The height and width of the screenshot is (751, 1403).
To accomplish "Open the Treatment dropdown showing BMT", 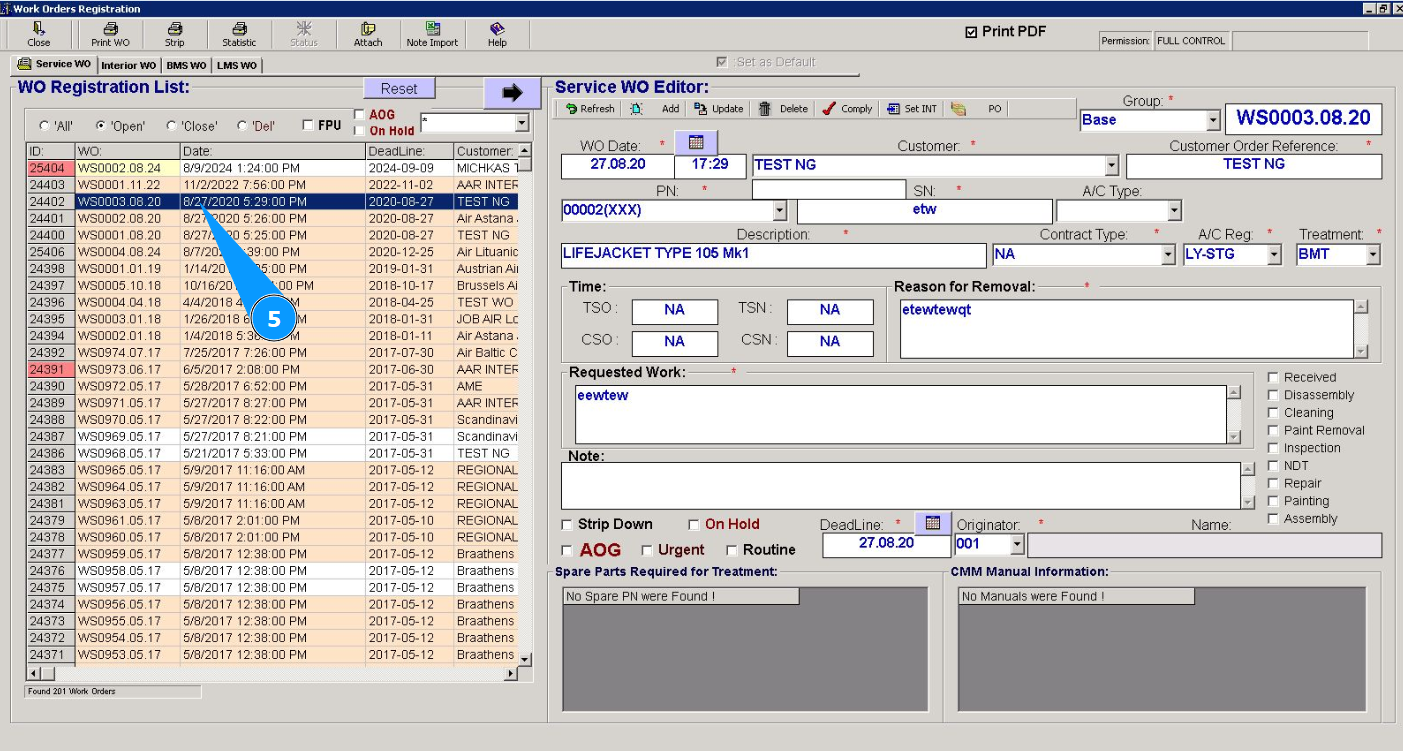I will tap(1372, 255).
